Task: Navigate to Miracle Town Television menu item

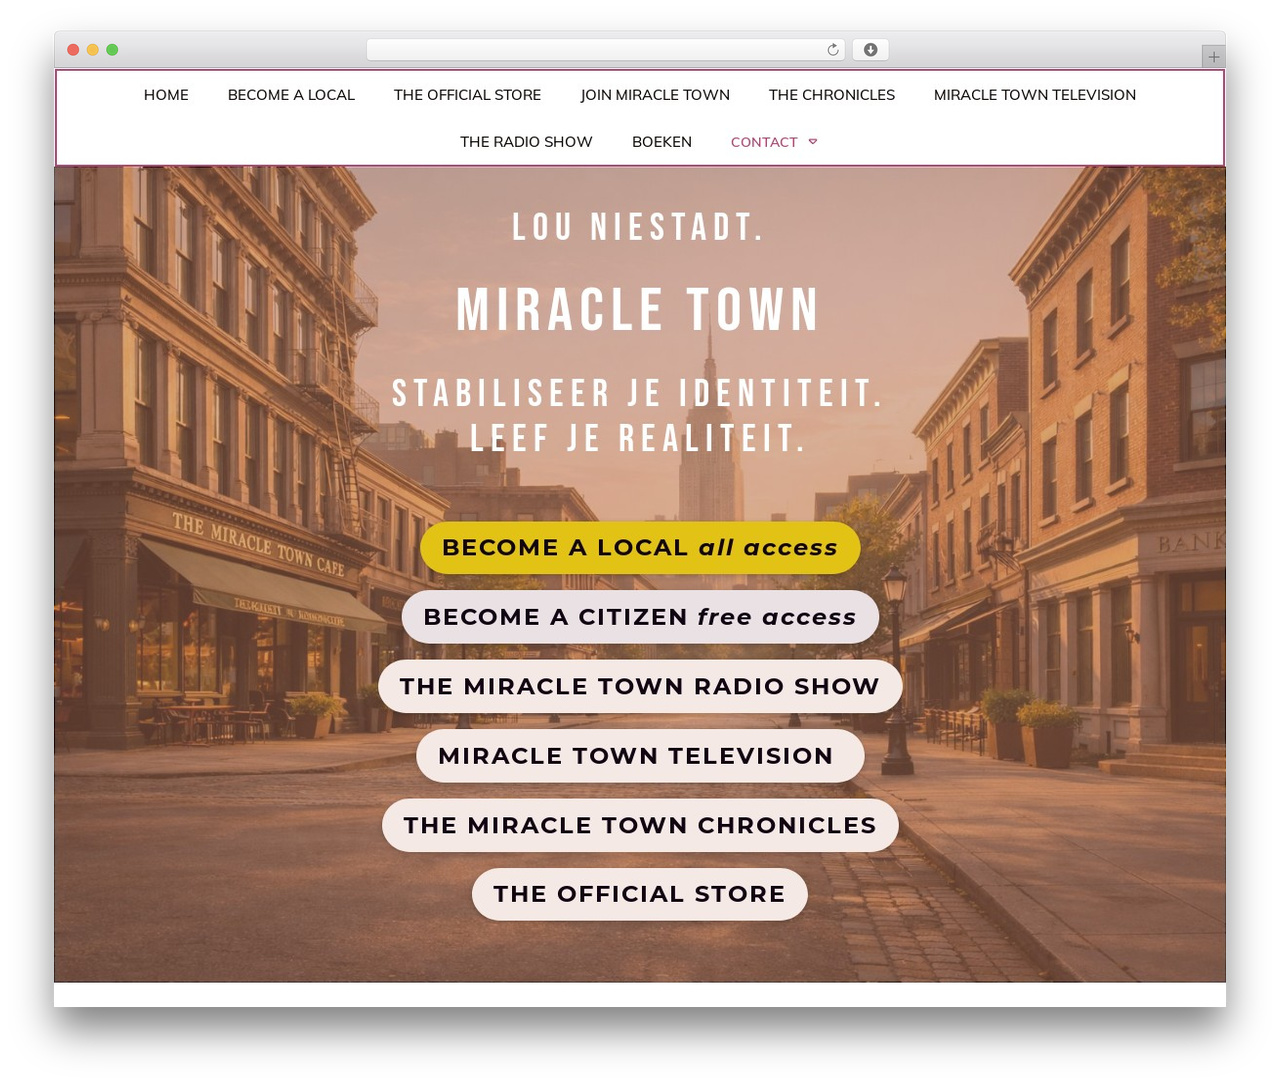Action: (x=1035, y=95)
